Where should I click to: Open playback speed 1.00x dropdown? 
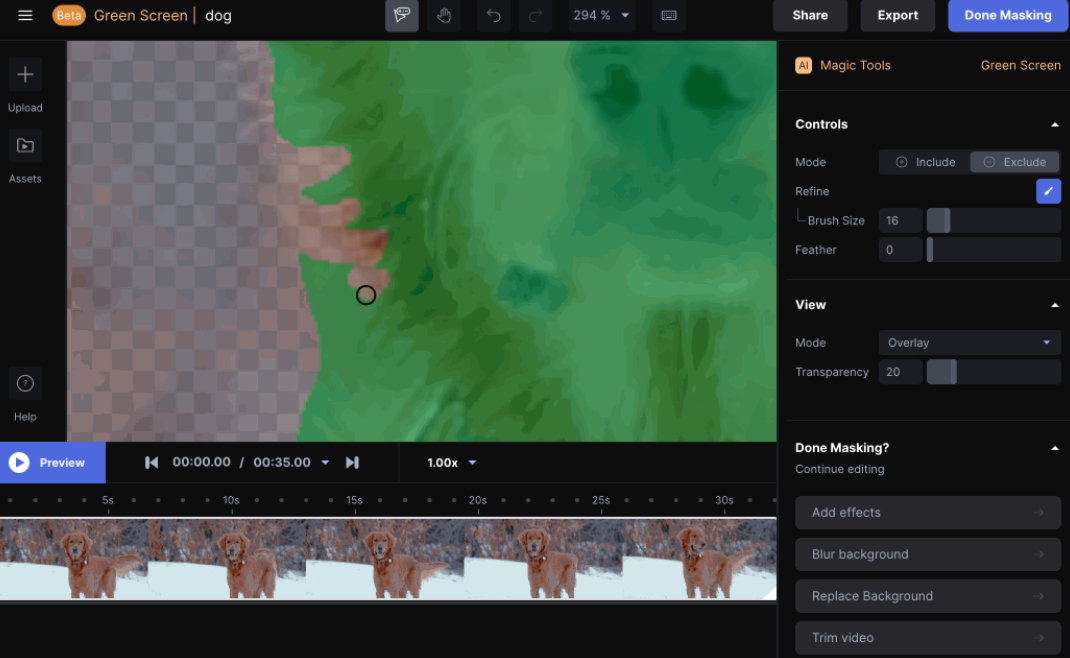[451, 463]
